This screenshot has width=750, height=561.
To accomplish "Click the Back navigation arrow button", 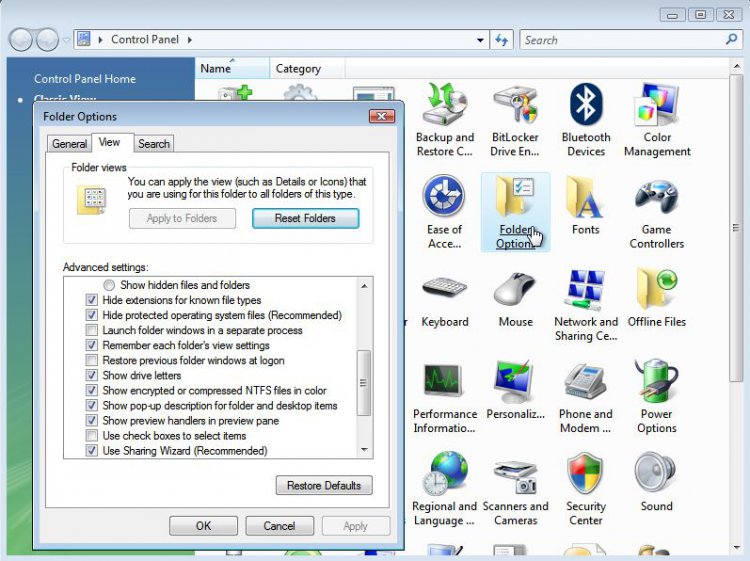I will point(21,40).
